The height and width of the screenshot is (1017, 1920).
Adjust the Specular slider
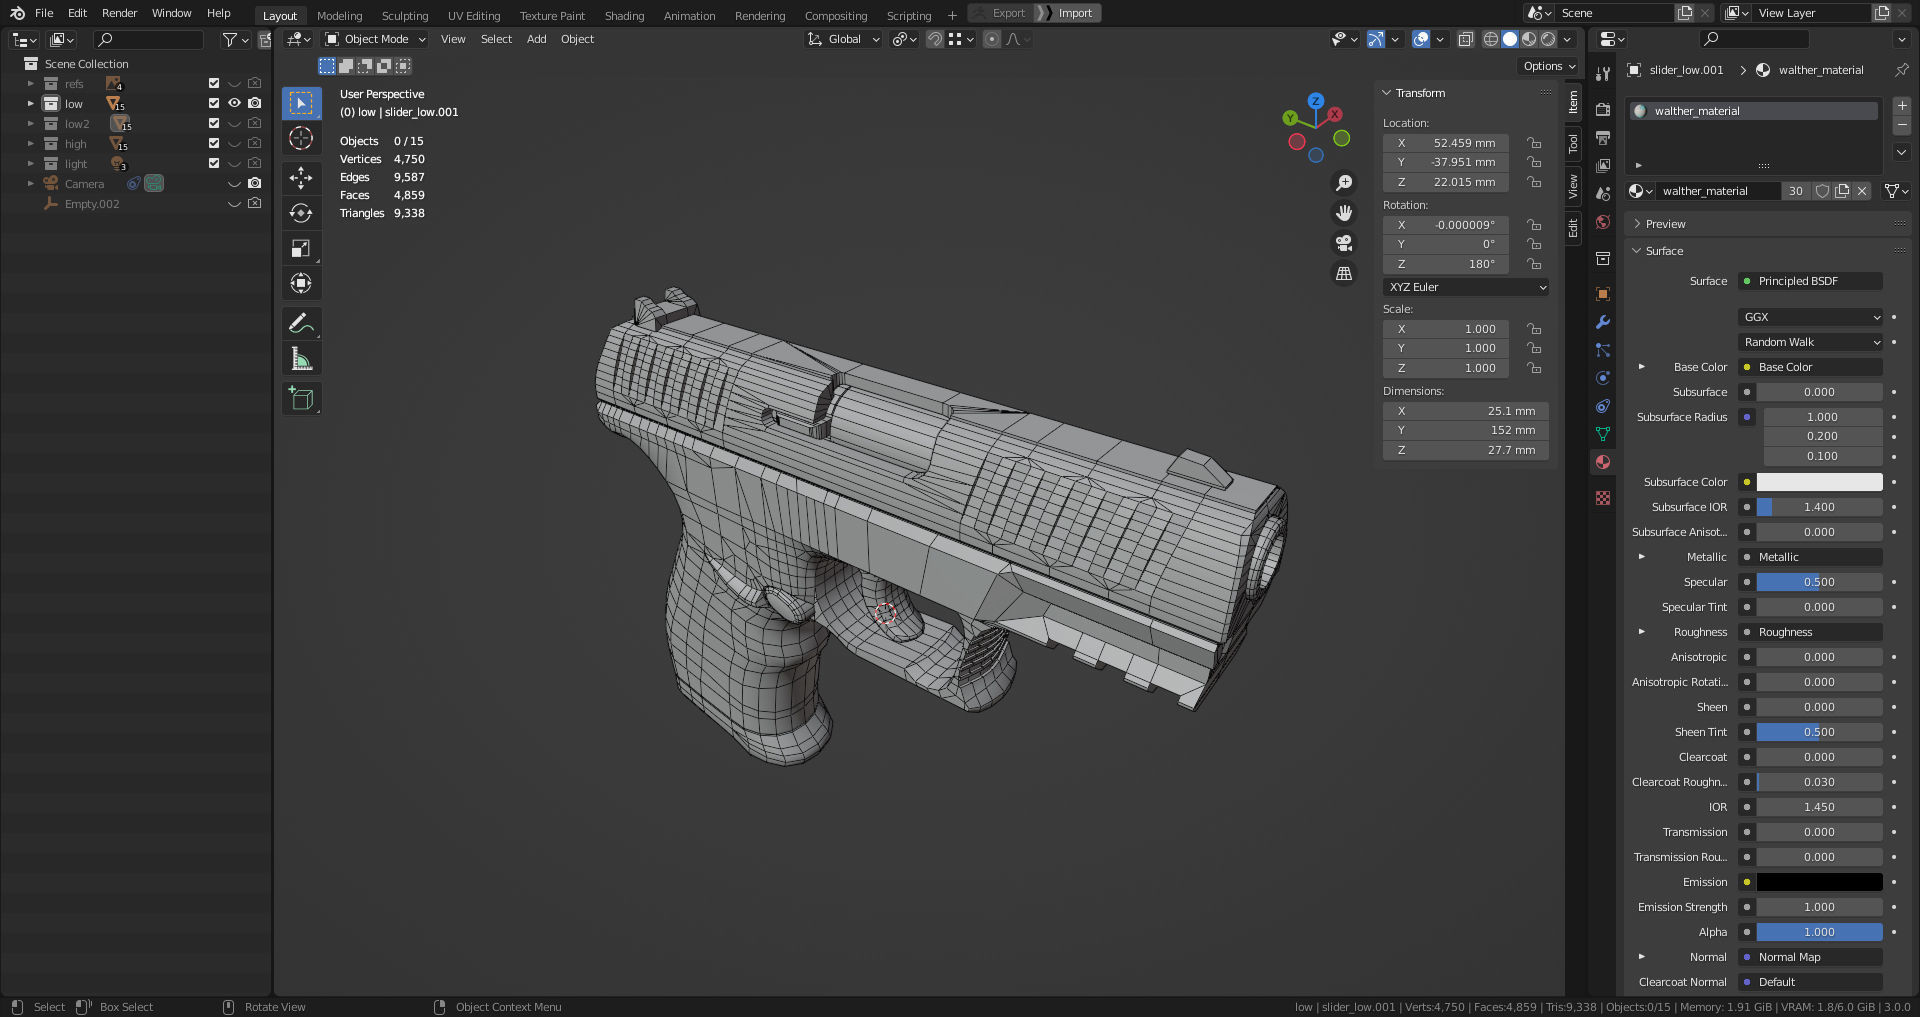(x=1820, y=582)
